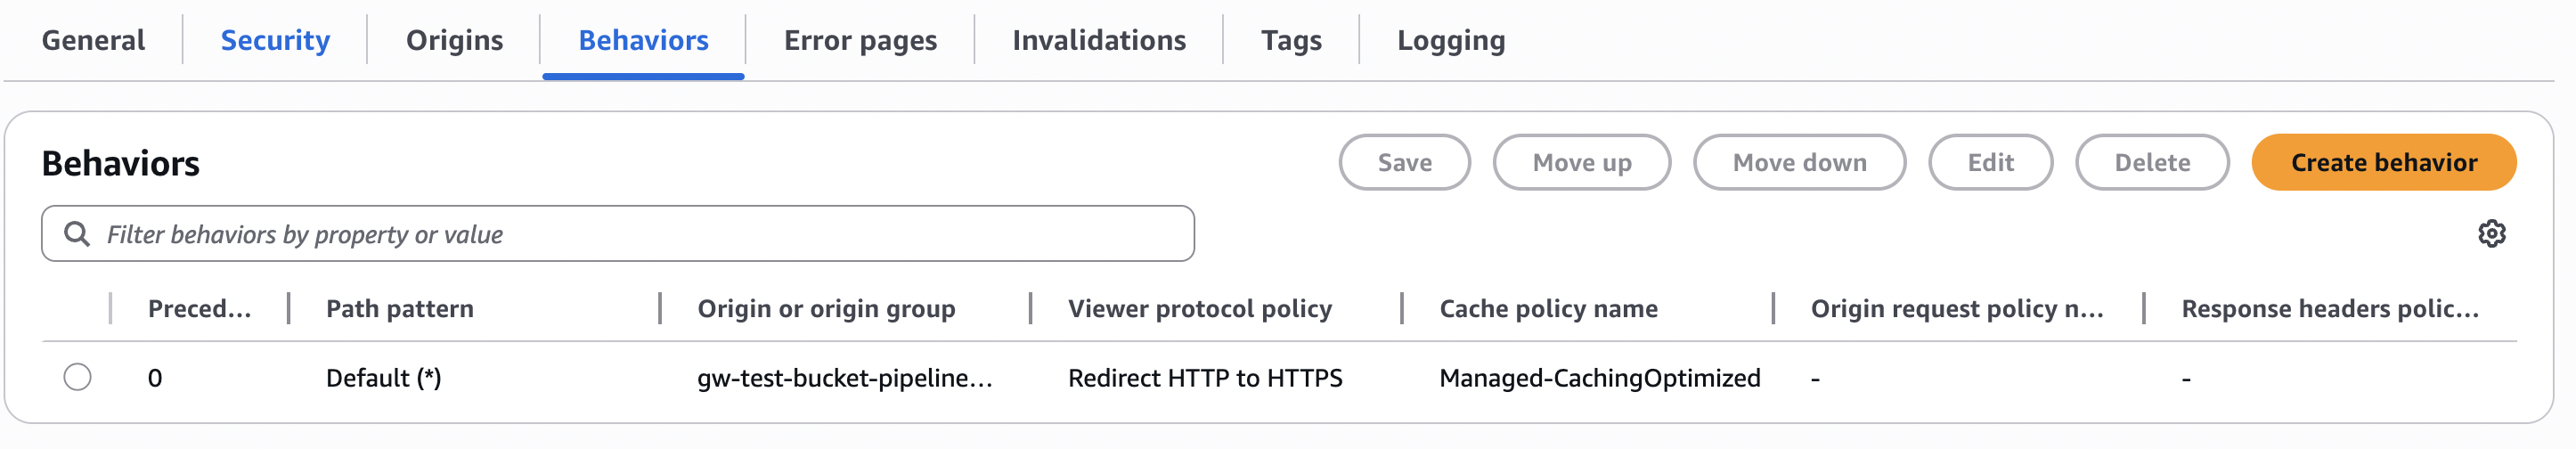
Task: Click the Move down button
Action: click(1798, 162)
